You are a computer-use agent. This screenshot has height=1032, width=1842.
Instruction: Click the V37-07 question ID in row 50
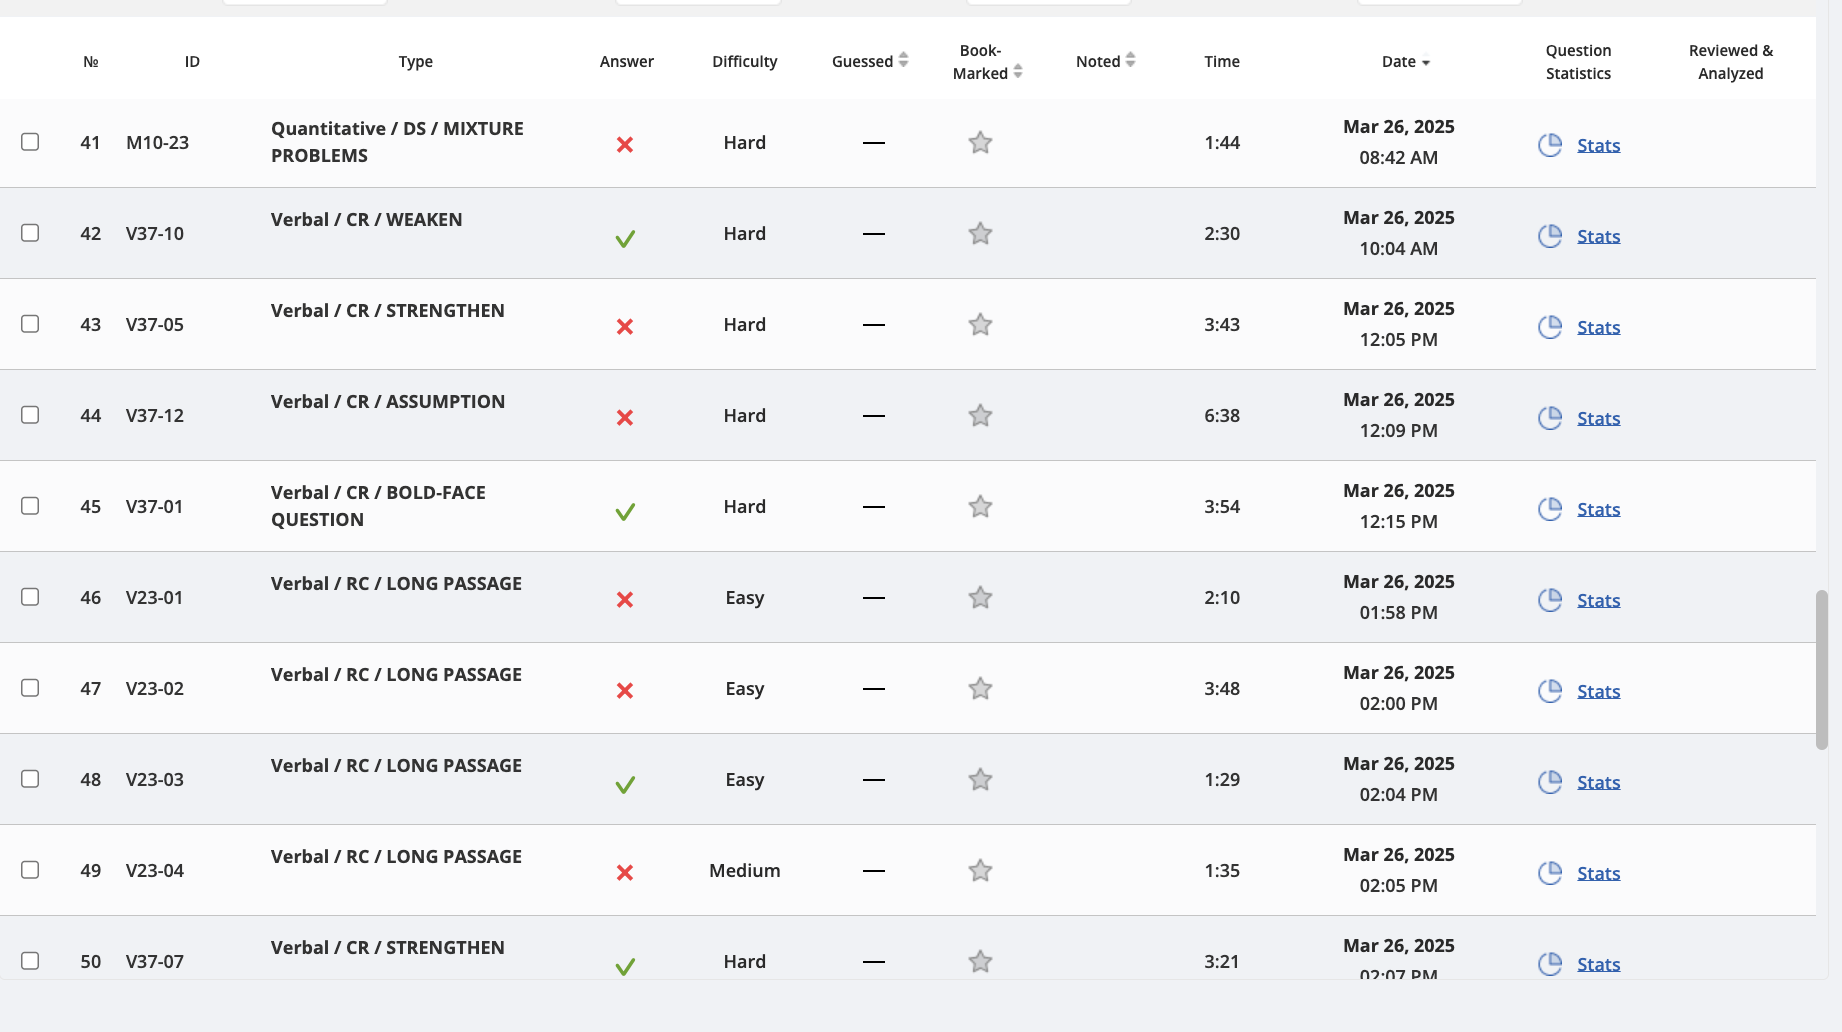pyautogui.click(x=155, y=961)
